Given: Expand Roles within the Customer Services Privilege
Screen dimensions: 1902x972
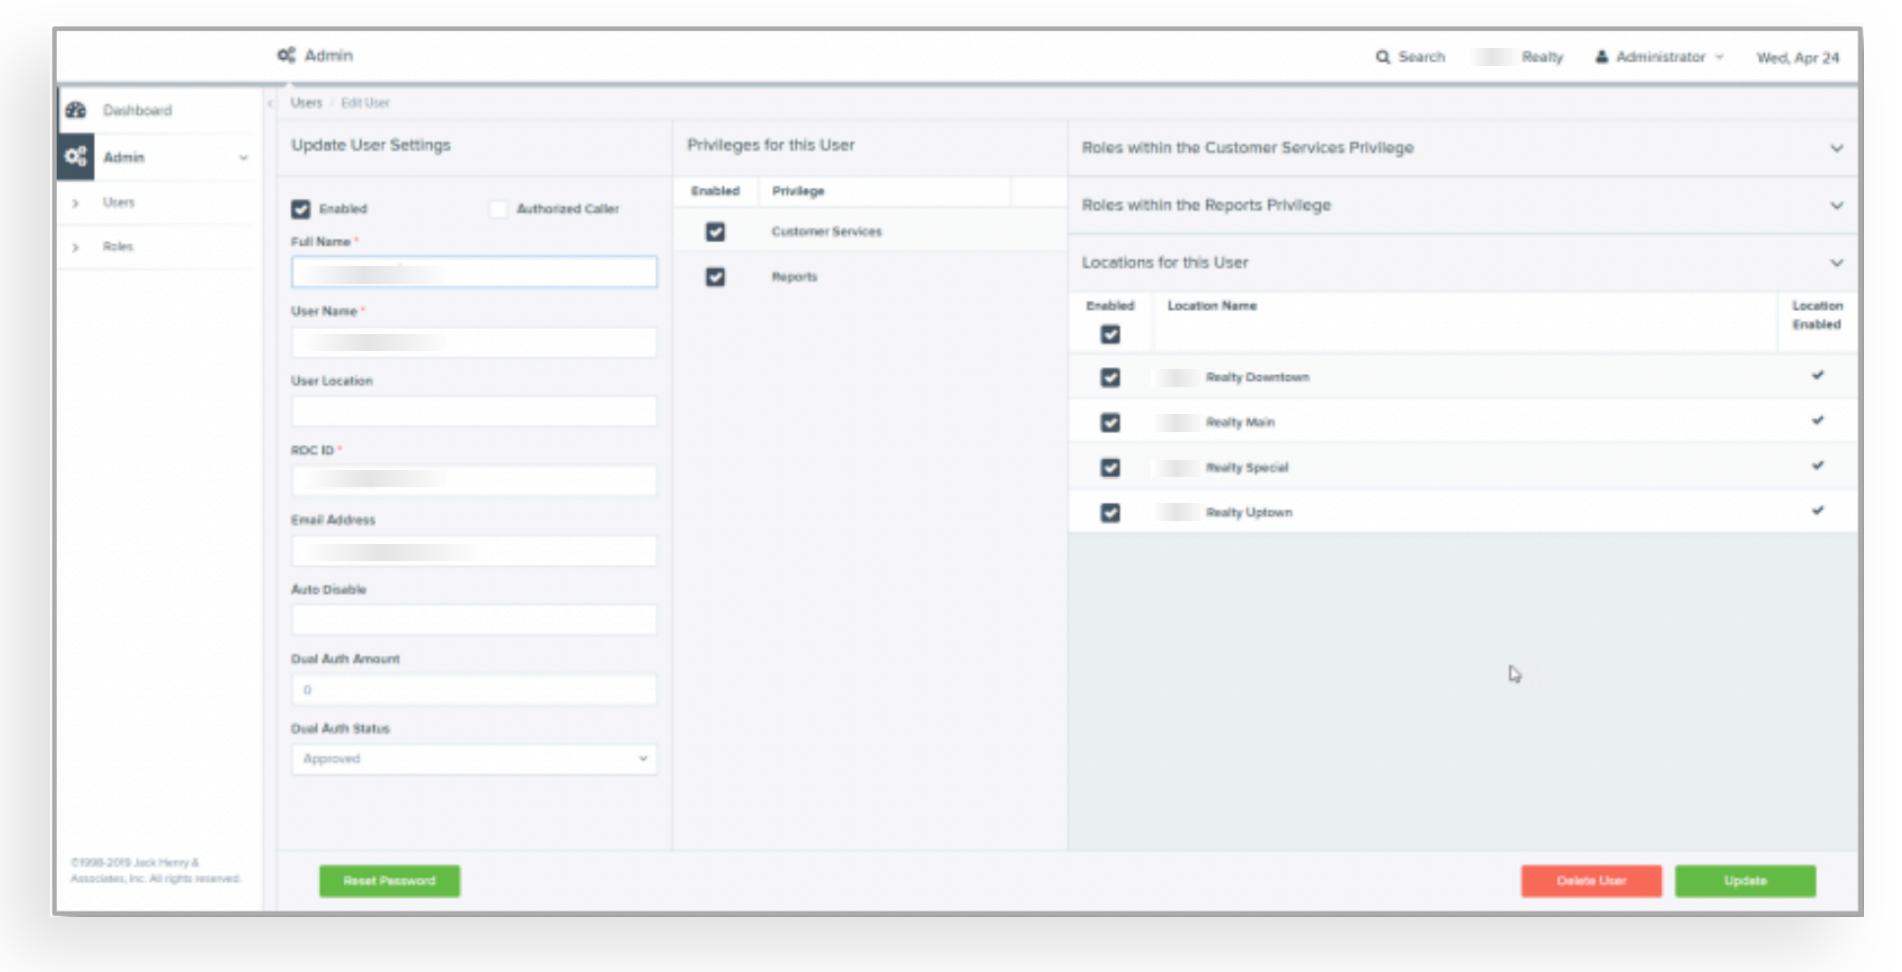Looking at the screenshot, I should [x=1836, y=148].
